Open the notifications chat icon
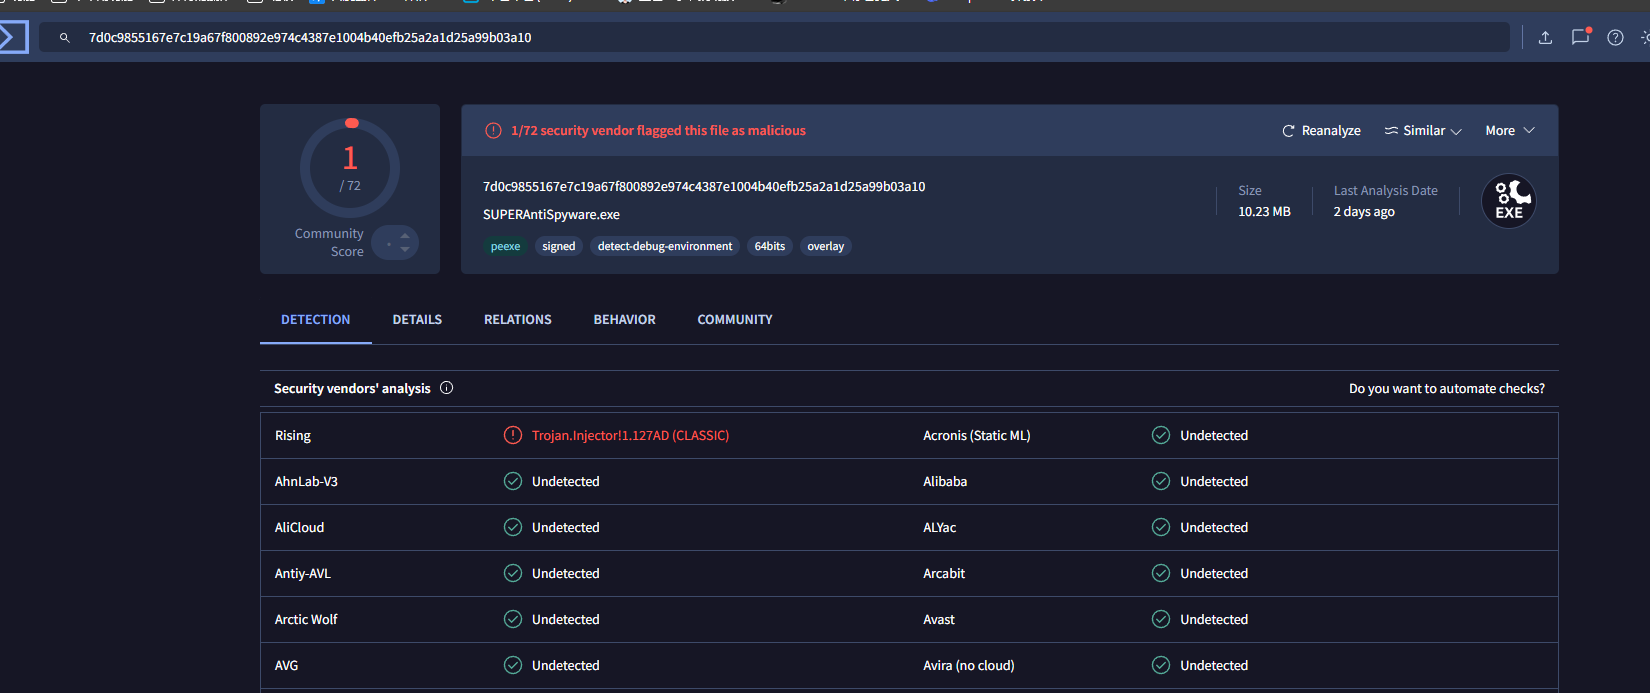1650x693 pixels. click(x=1580, y=37)
